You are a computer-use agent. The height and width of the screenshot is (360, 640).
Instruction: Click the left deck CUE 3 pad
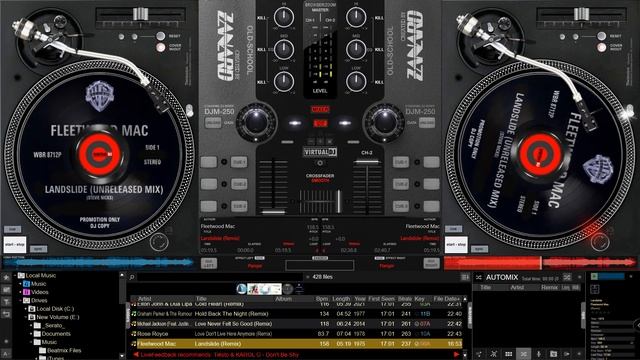point(239,206)
